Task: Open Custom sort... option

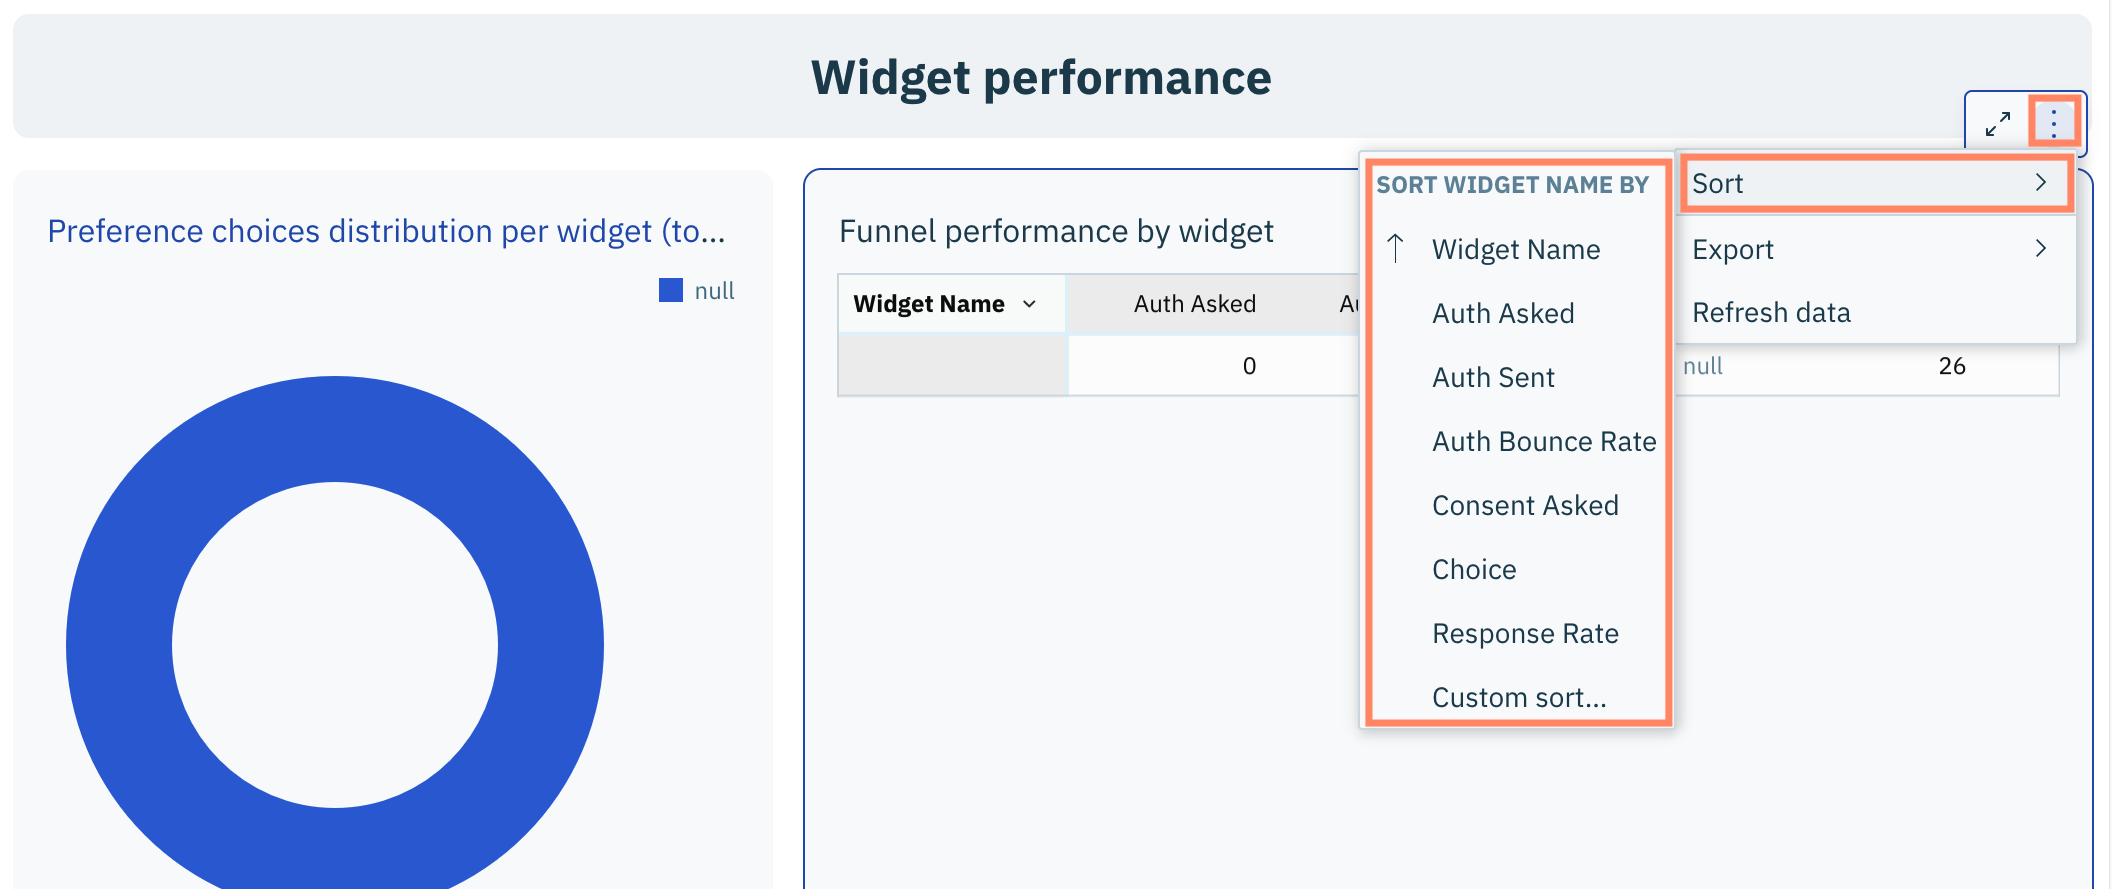Action: tap(1519, 698)
